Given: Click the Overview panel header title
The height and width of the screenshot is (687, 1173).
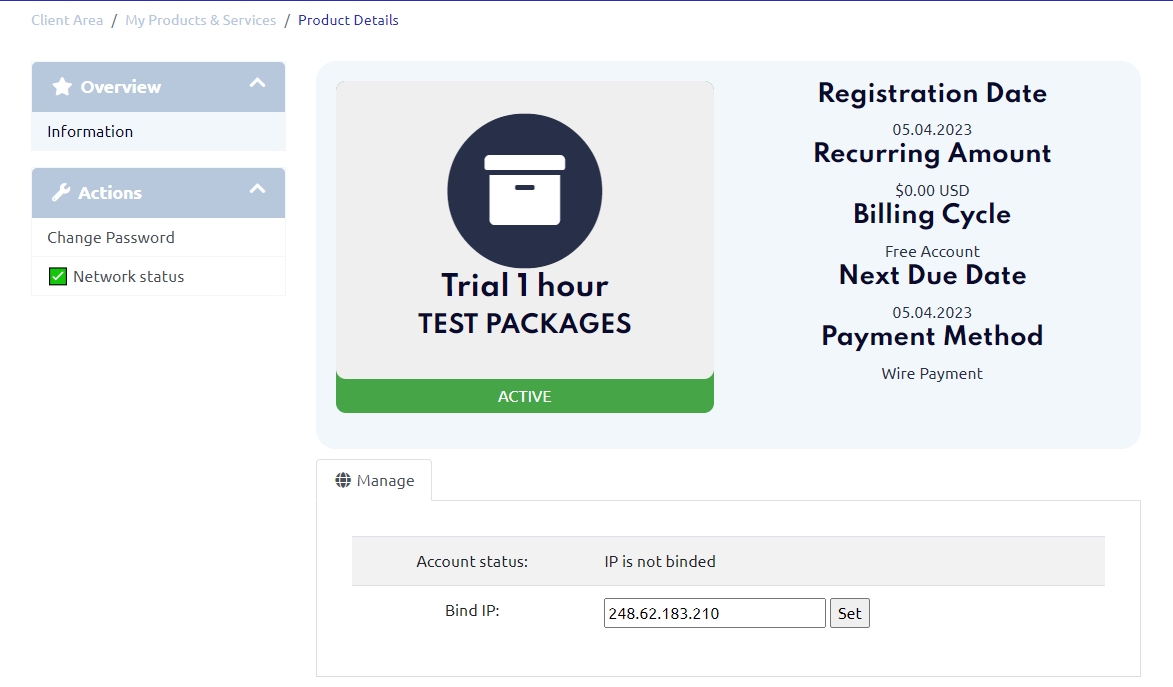Looking at the screenshot, I should 120,87.
